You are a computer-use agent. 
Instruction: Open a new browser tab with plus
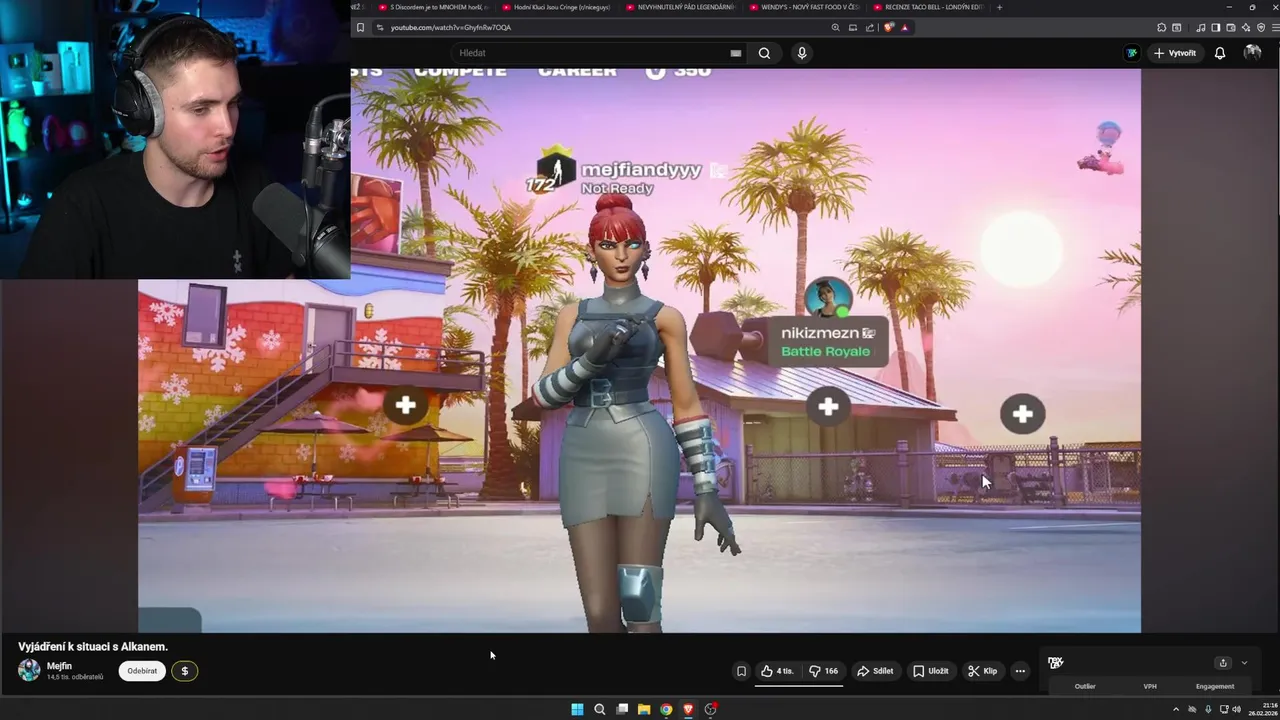(x=1000, y=7)
